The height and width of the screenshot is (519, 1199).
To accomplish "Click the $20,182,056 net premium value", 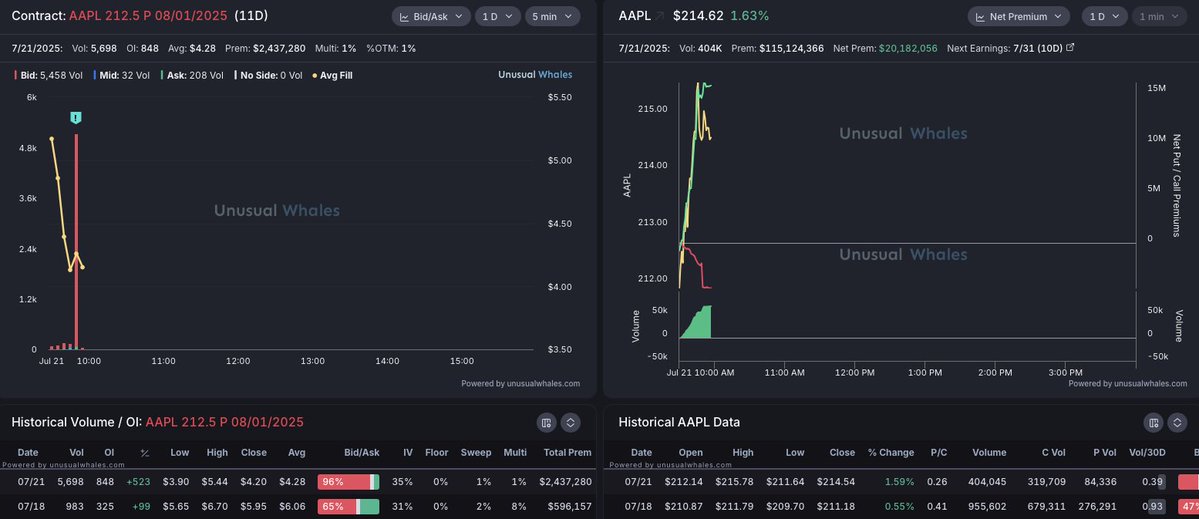I will click(x=908, y=47).
